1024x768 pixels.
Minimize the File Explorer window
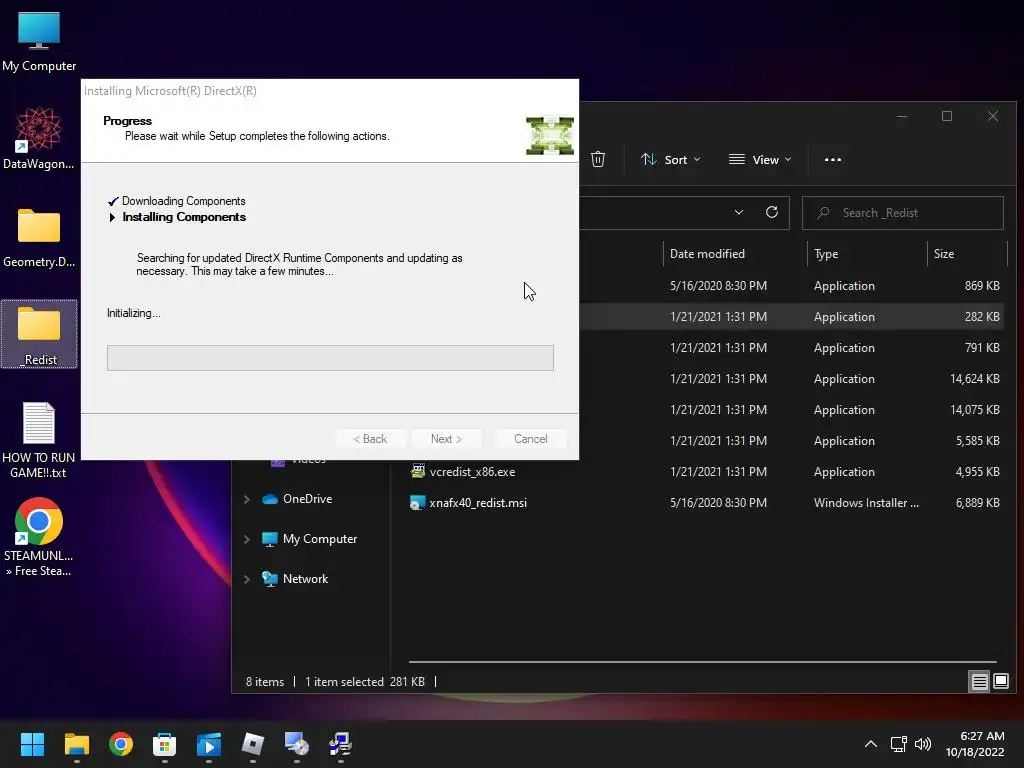[902, 116]
